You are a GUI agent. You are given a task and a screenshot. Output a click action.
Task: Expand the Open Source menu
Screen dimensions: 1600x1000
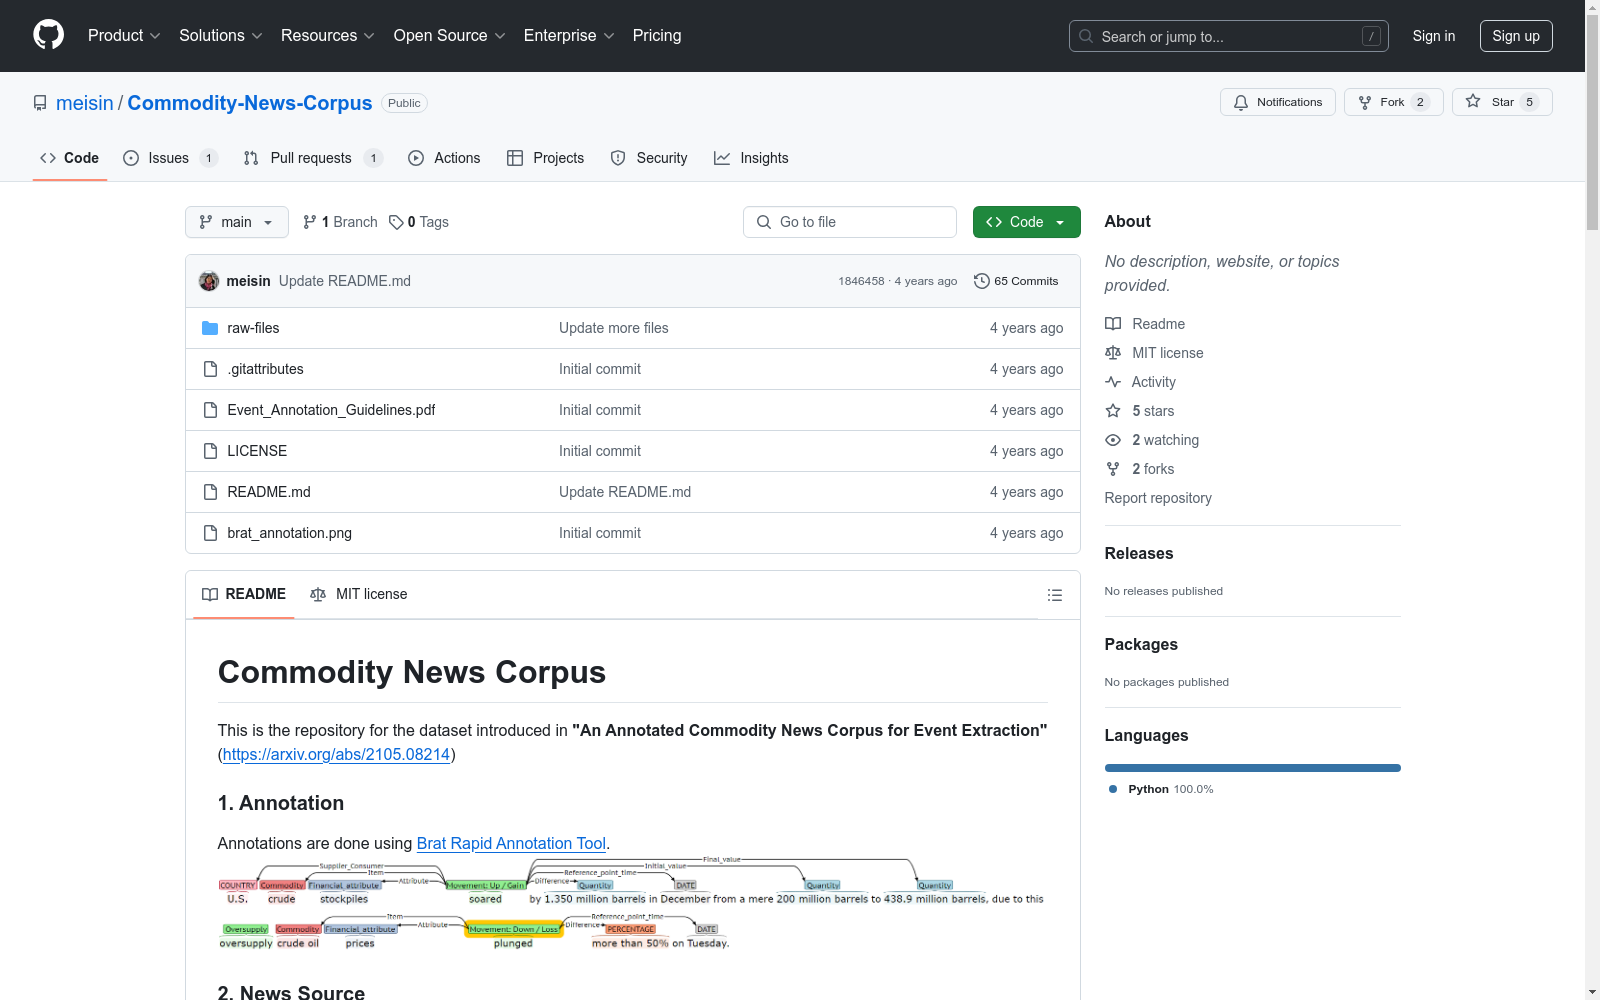point(450,36)
